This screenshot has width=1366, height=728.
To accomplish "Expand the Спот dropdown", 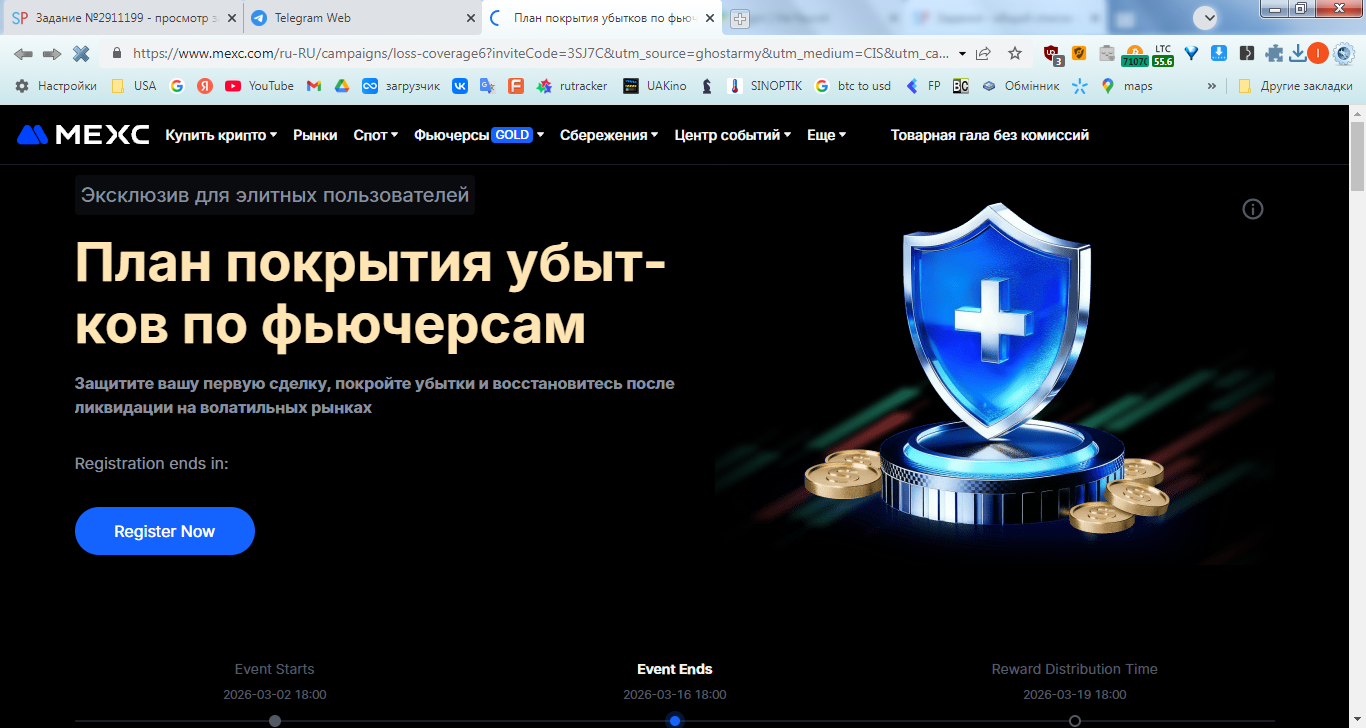I will point(376,135).
